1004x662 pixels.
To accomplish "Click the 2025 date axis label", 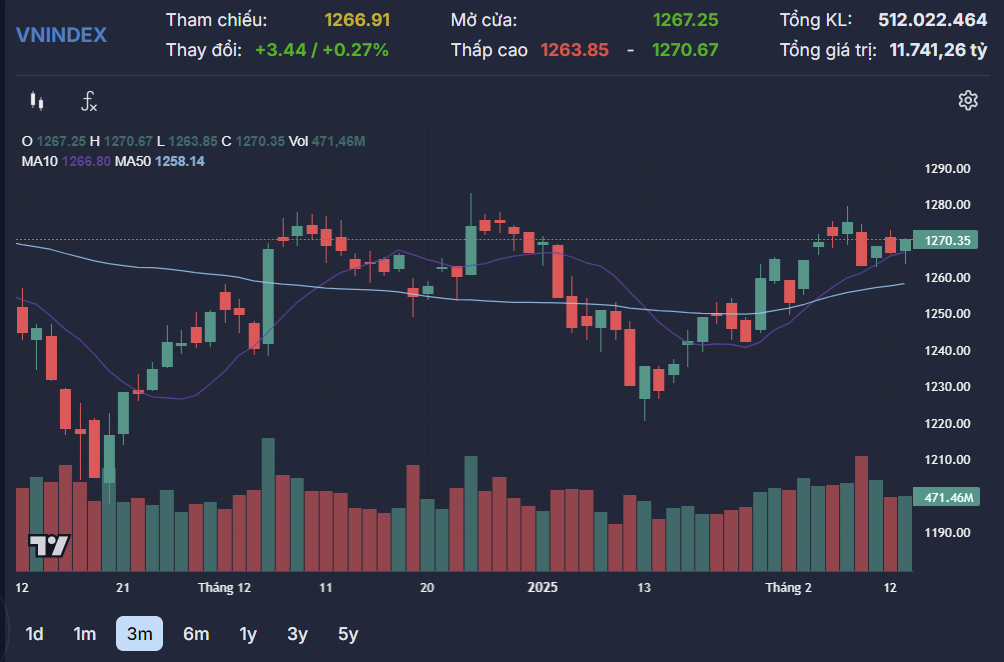I will point(542,588).
